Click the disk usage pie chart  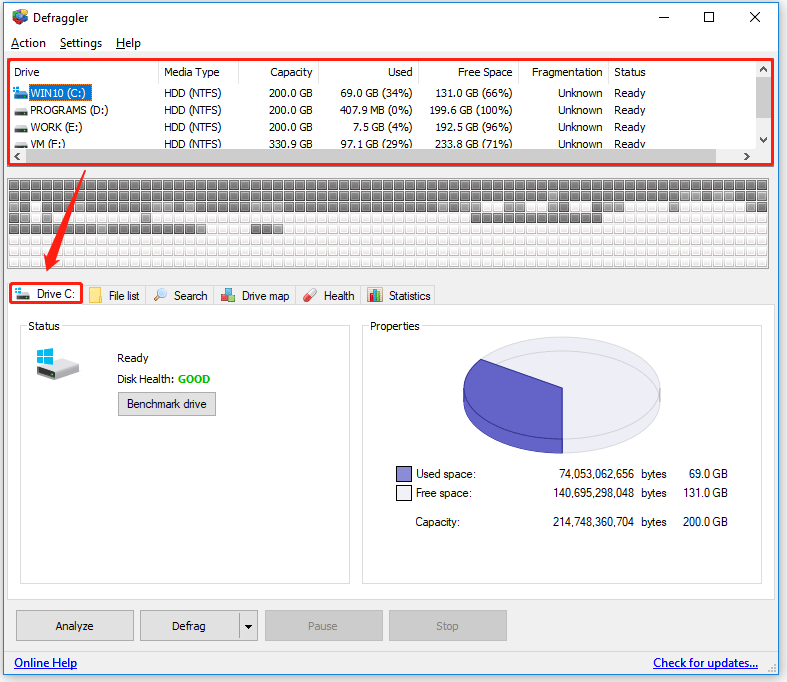coord(562,395)
